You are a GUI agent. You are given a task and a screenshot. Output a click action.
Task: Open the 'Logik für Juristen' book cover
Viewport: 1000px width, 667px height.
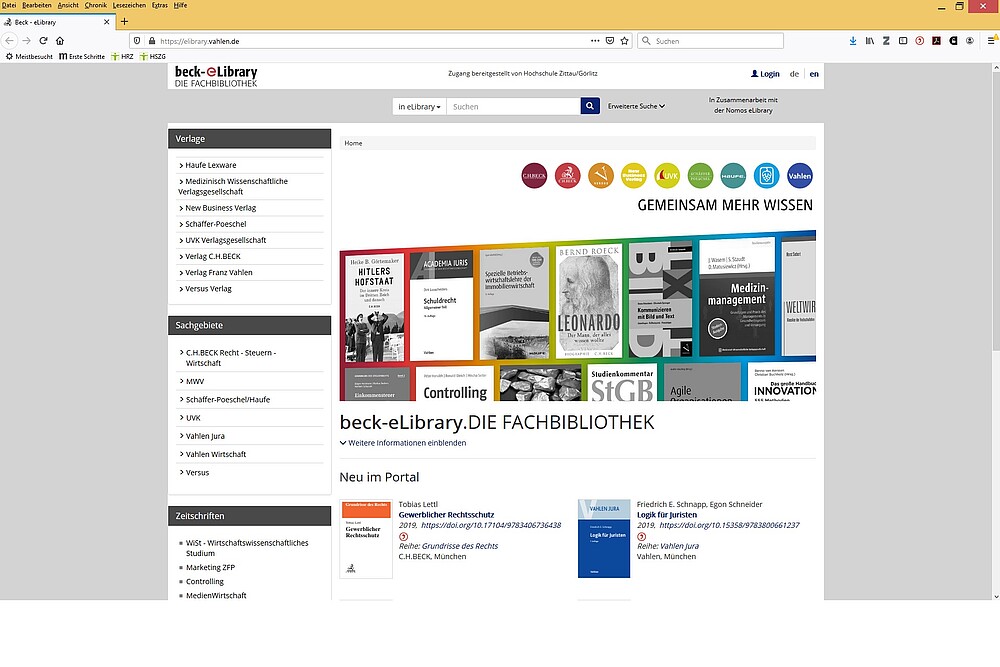point(604,538)
